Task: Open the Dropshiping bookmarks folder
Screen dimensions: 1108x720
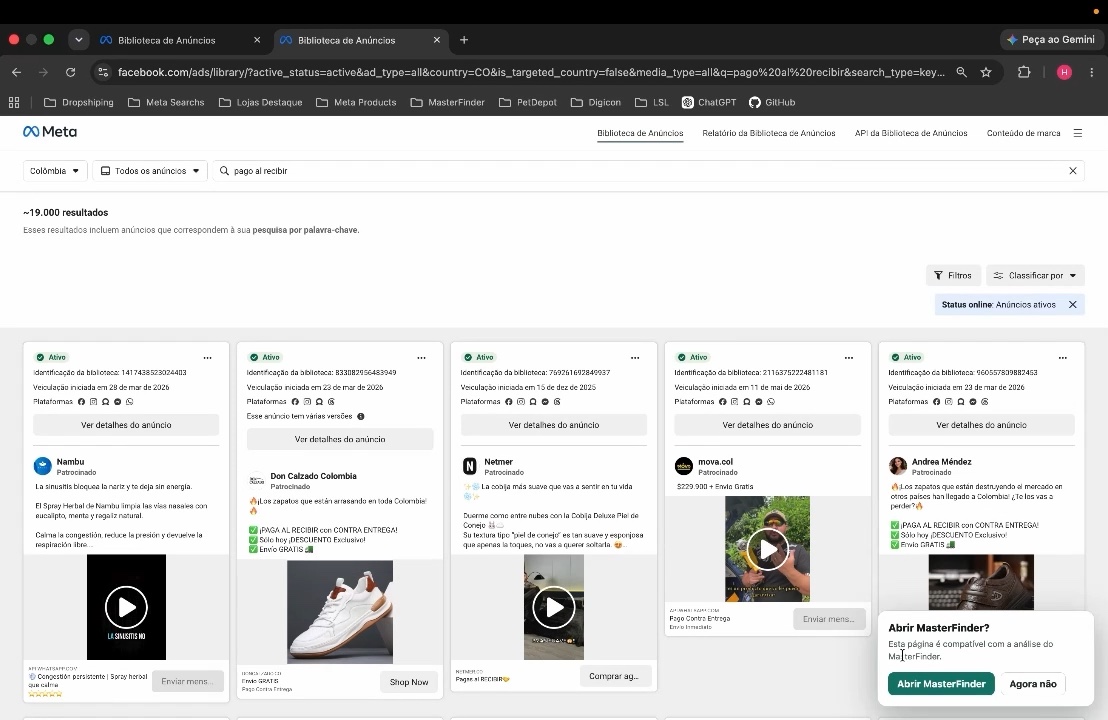Action: (x=79, y=102)
